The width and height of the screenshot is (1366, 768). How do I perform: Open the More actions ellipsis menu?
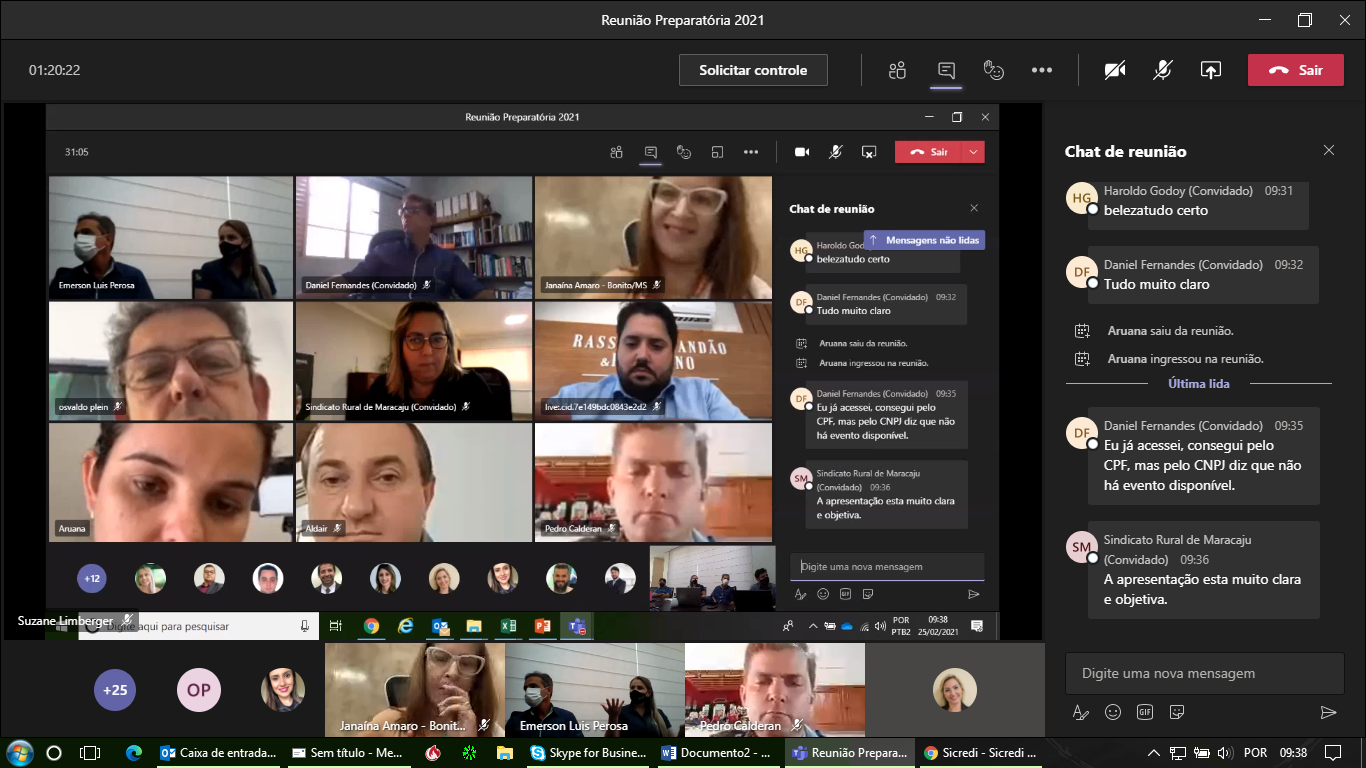click(x=1042, y=70)
